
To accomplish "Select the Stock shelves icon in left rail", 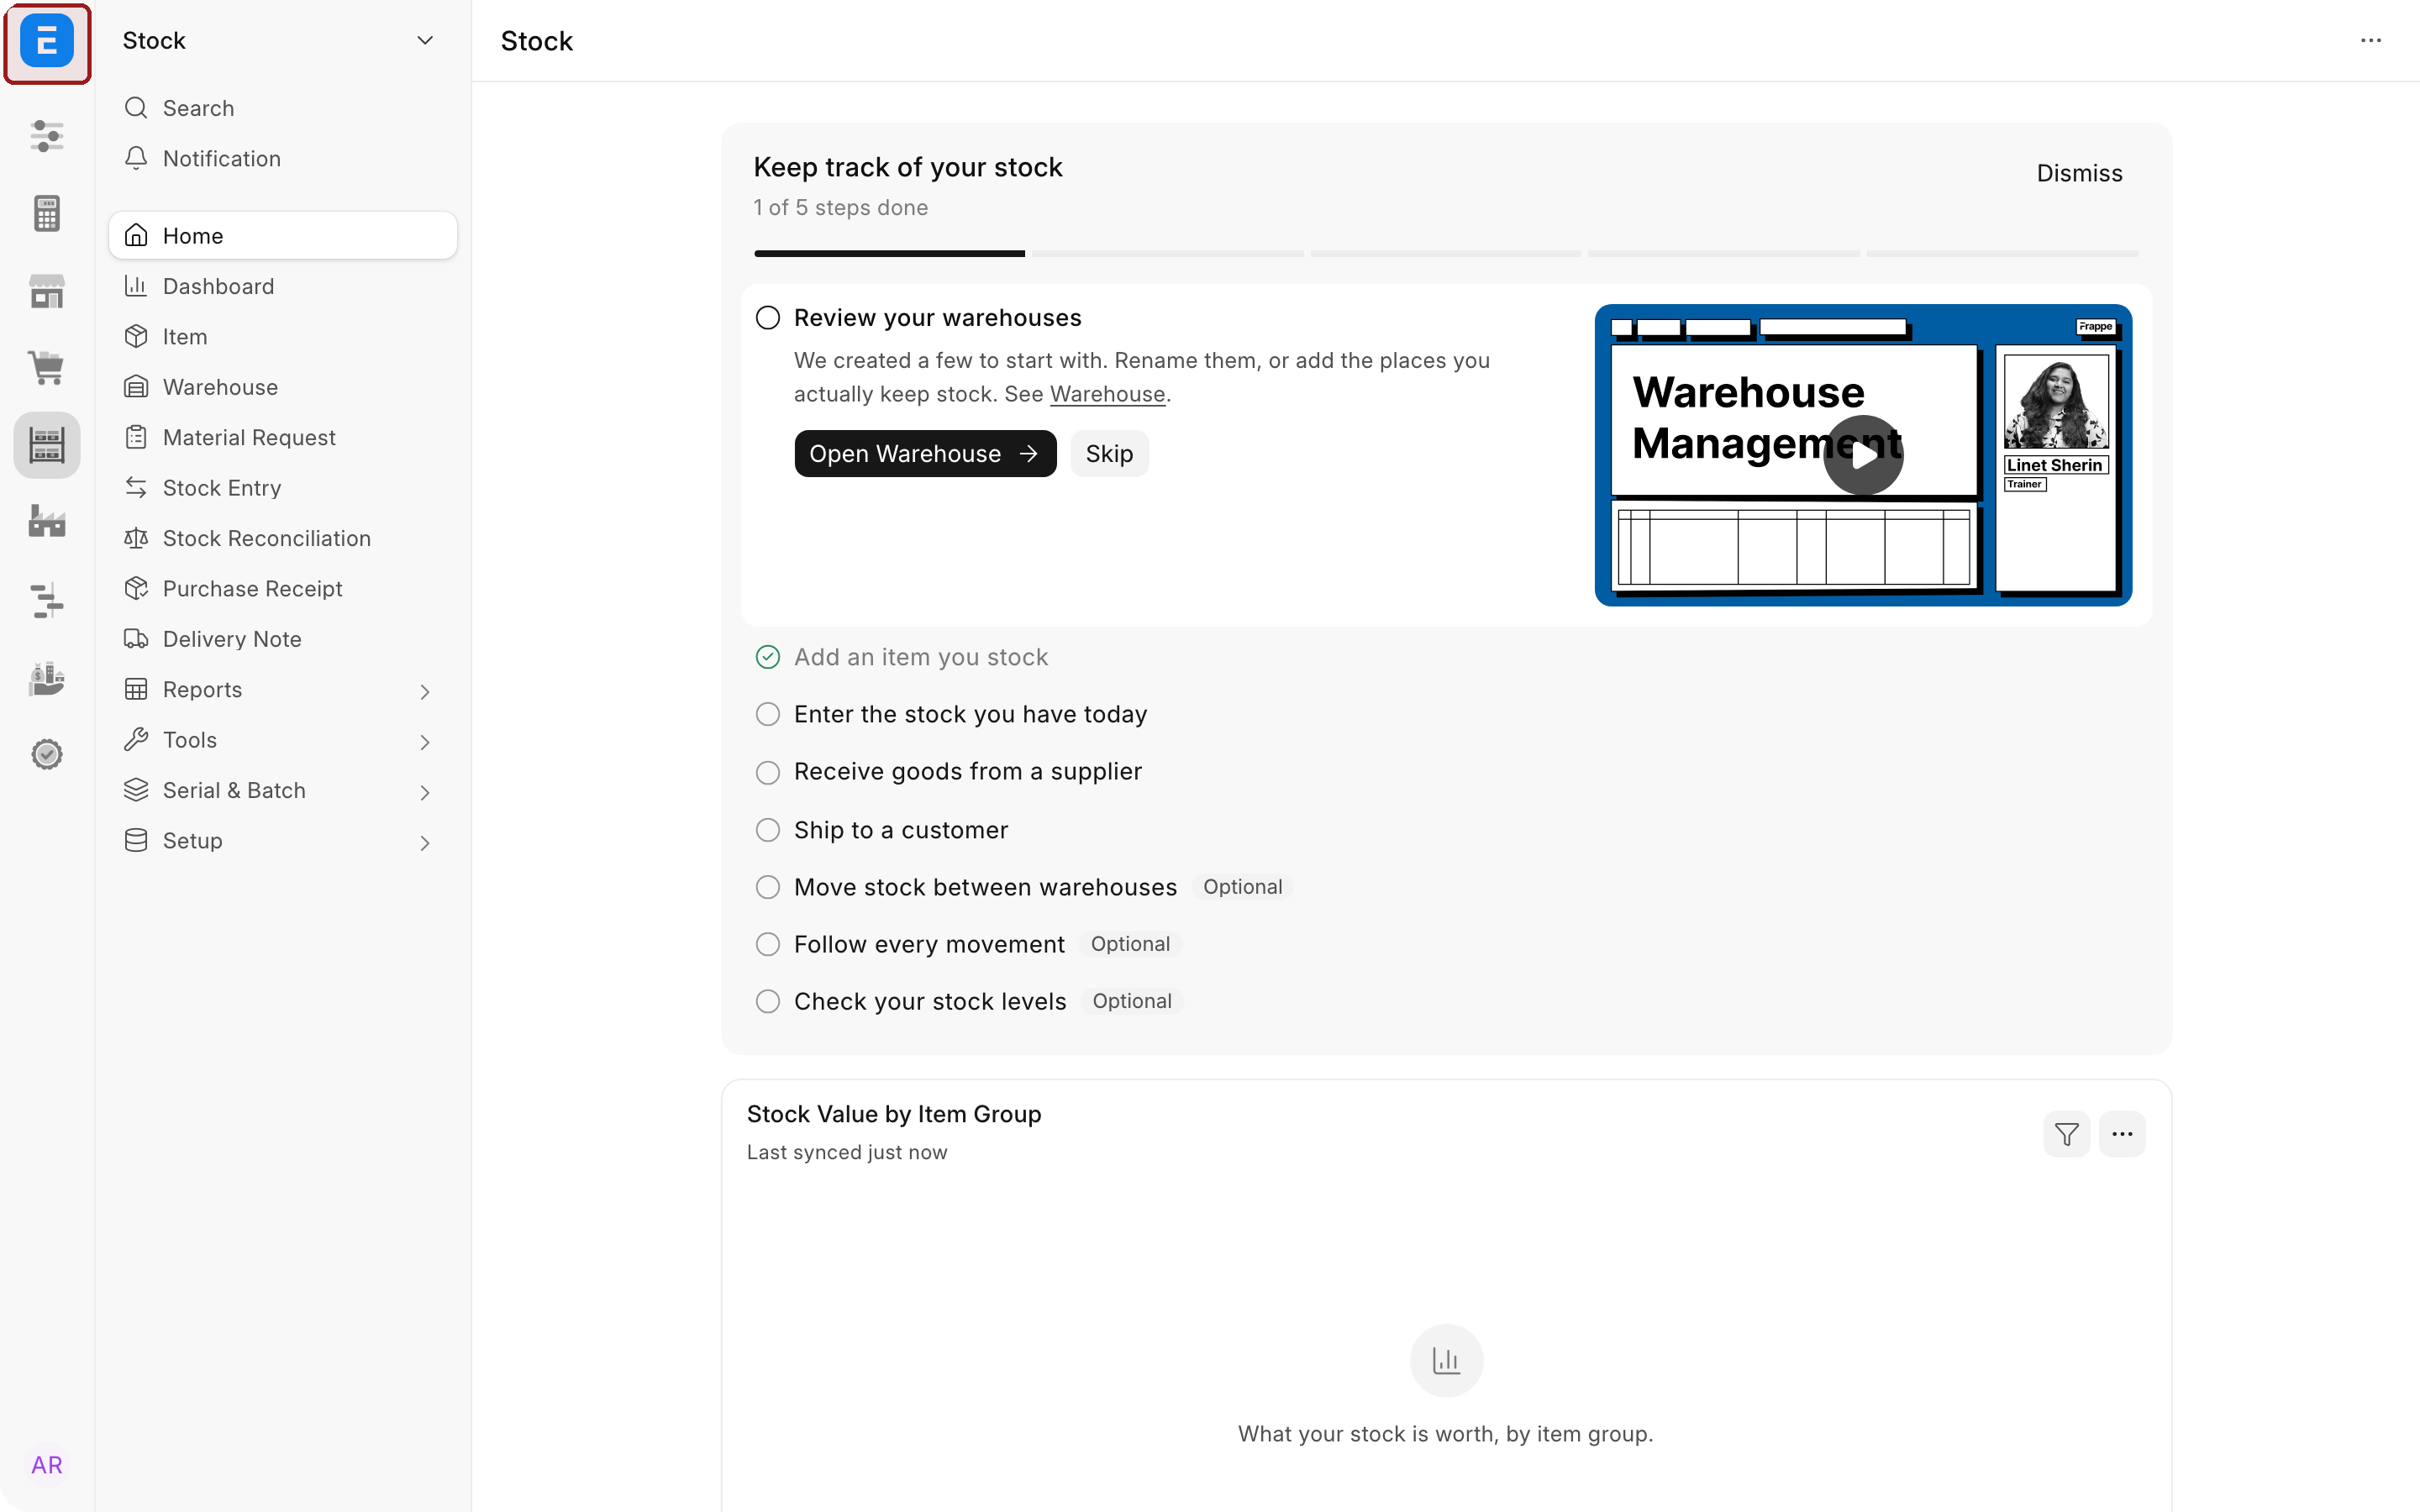I will [47, 445].
